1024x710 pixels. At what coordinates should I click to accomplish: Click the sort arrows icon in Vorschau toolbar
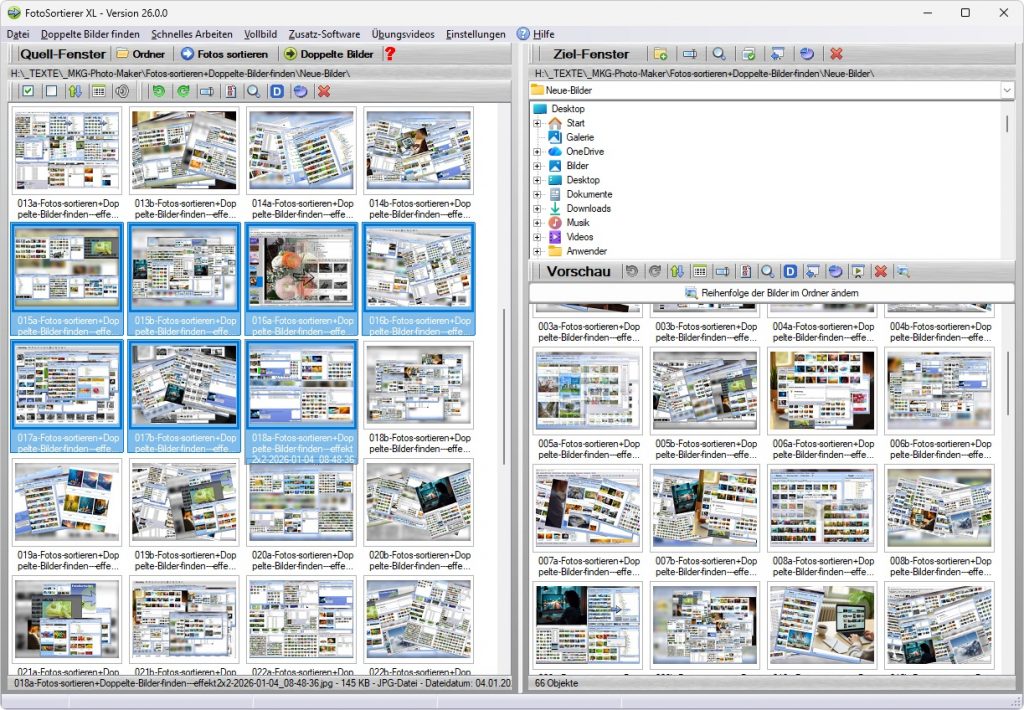677,271
